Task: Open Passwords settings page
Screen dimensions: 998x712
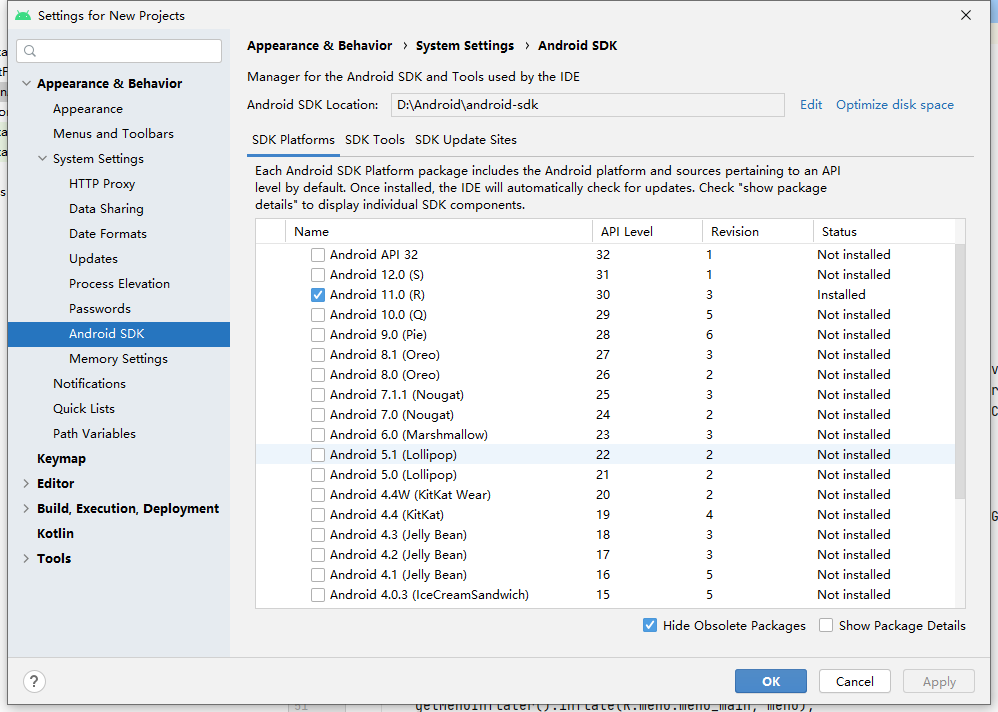Action: tap(100, 309)
